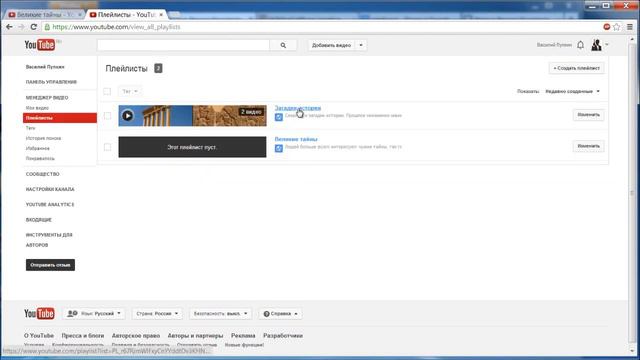The width and height of the screenshot is (640, 360).
Task: Click the О YouTube footer link
Action: tap(39, 336)
